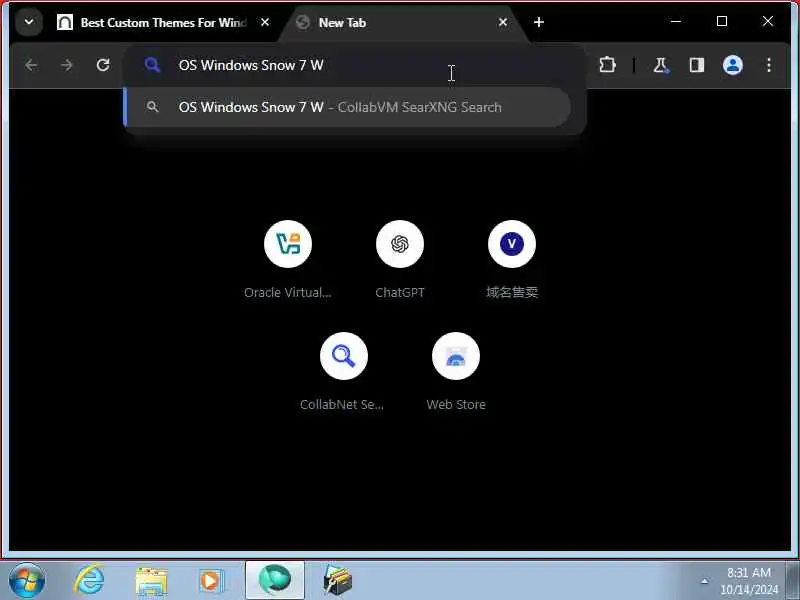Click the blue search icon in address bar
Image resolution: width=800 pixels, height=600 pixels.
[x=152, y=65]
